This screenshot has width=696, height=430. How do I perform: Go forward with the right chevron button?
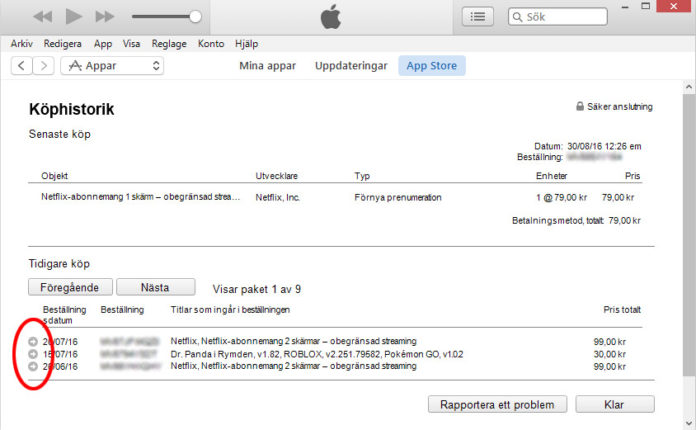pos(44,66)
